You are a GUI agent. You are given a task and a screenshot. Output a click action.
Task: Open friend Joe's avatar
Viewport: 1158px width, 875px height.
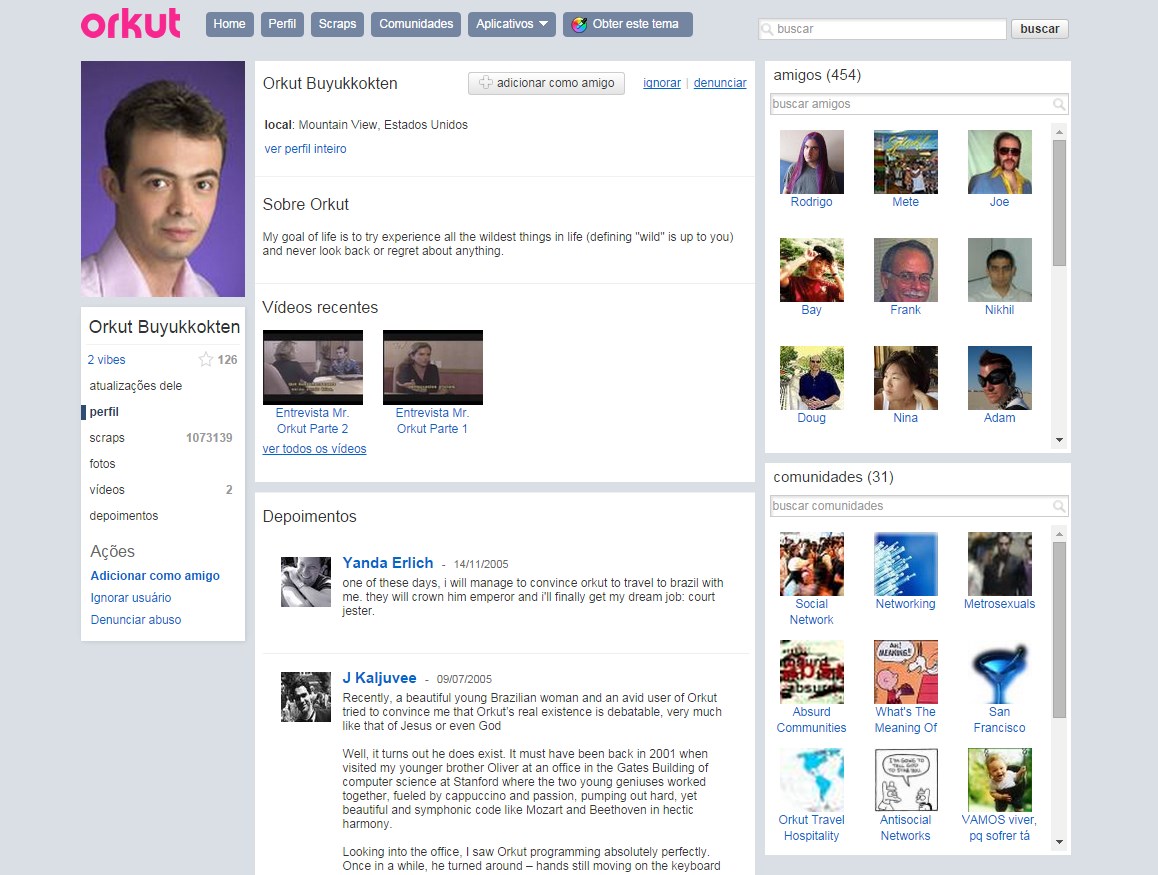pyautogui.click(x=999, y=162)
